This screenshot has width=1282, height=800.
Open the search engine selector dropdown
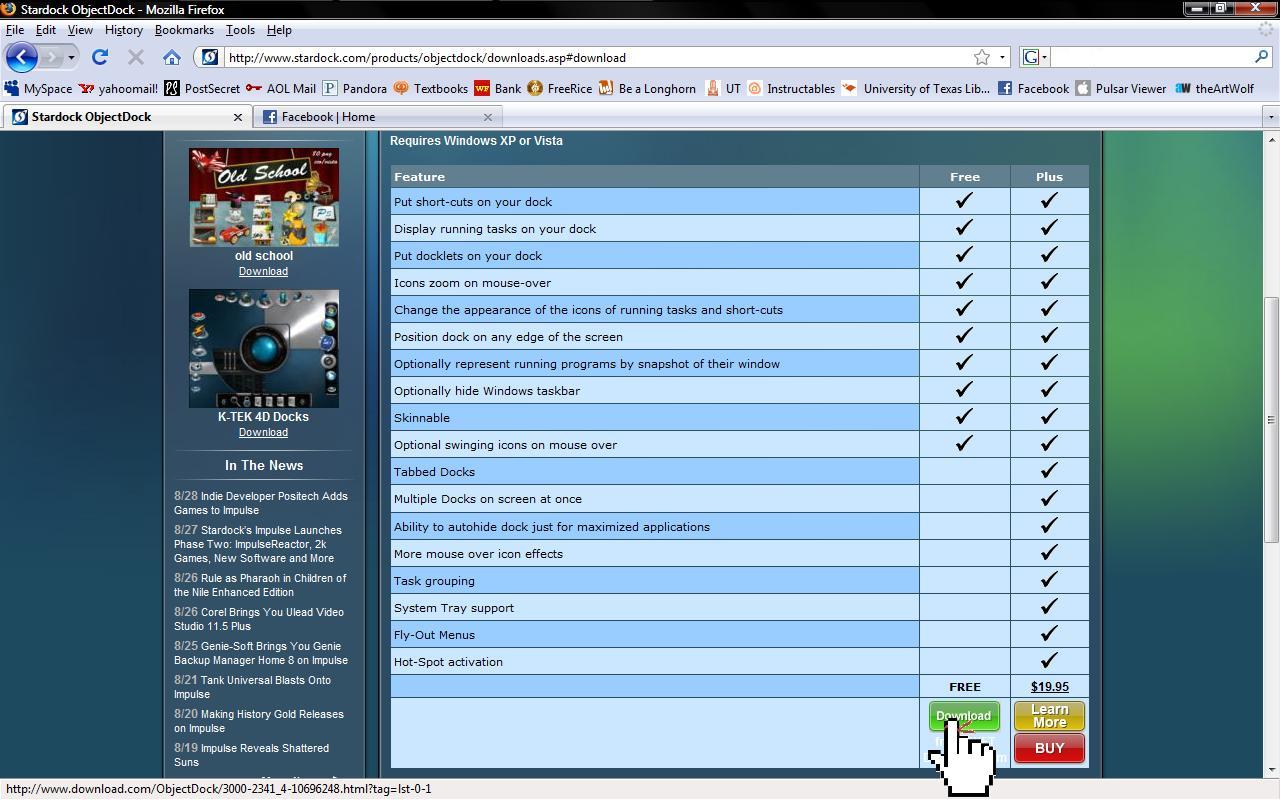pos(1036,57)
